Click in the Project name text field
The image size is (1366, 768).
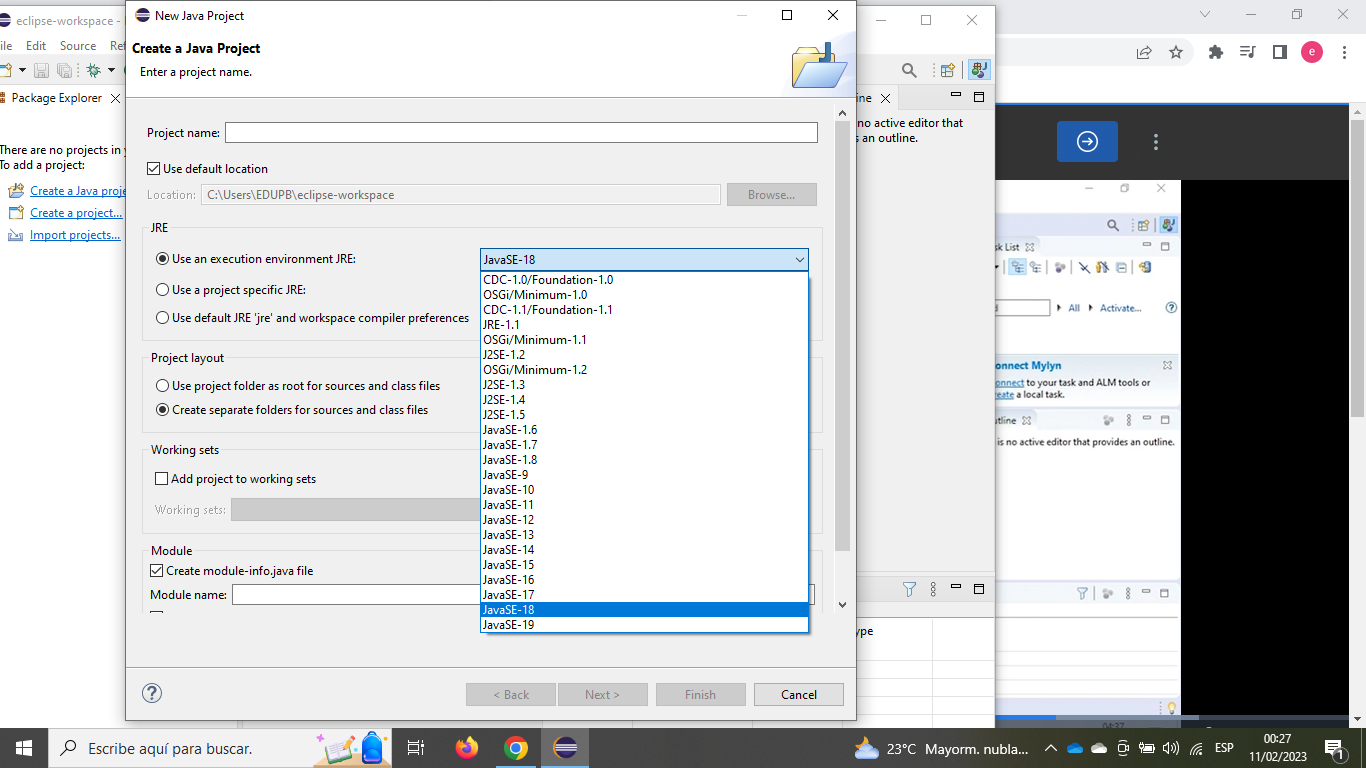521,133
